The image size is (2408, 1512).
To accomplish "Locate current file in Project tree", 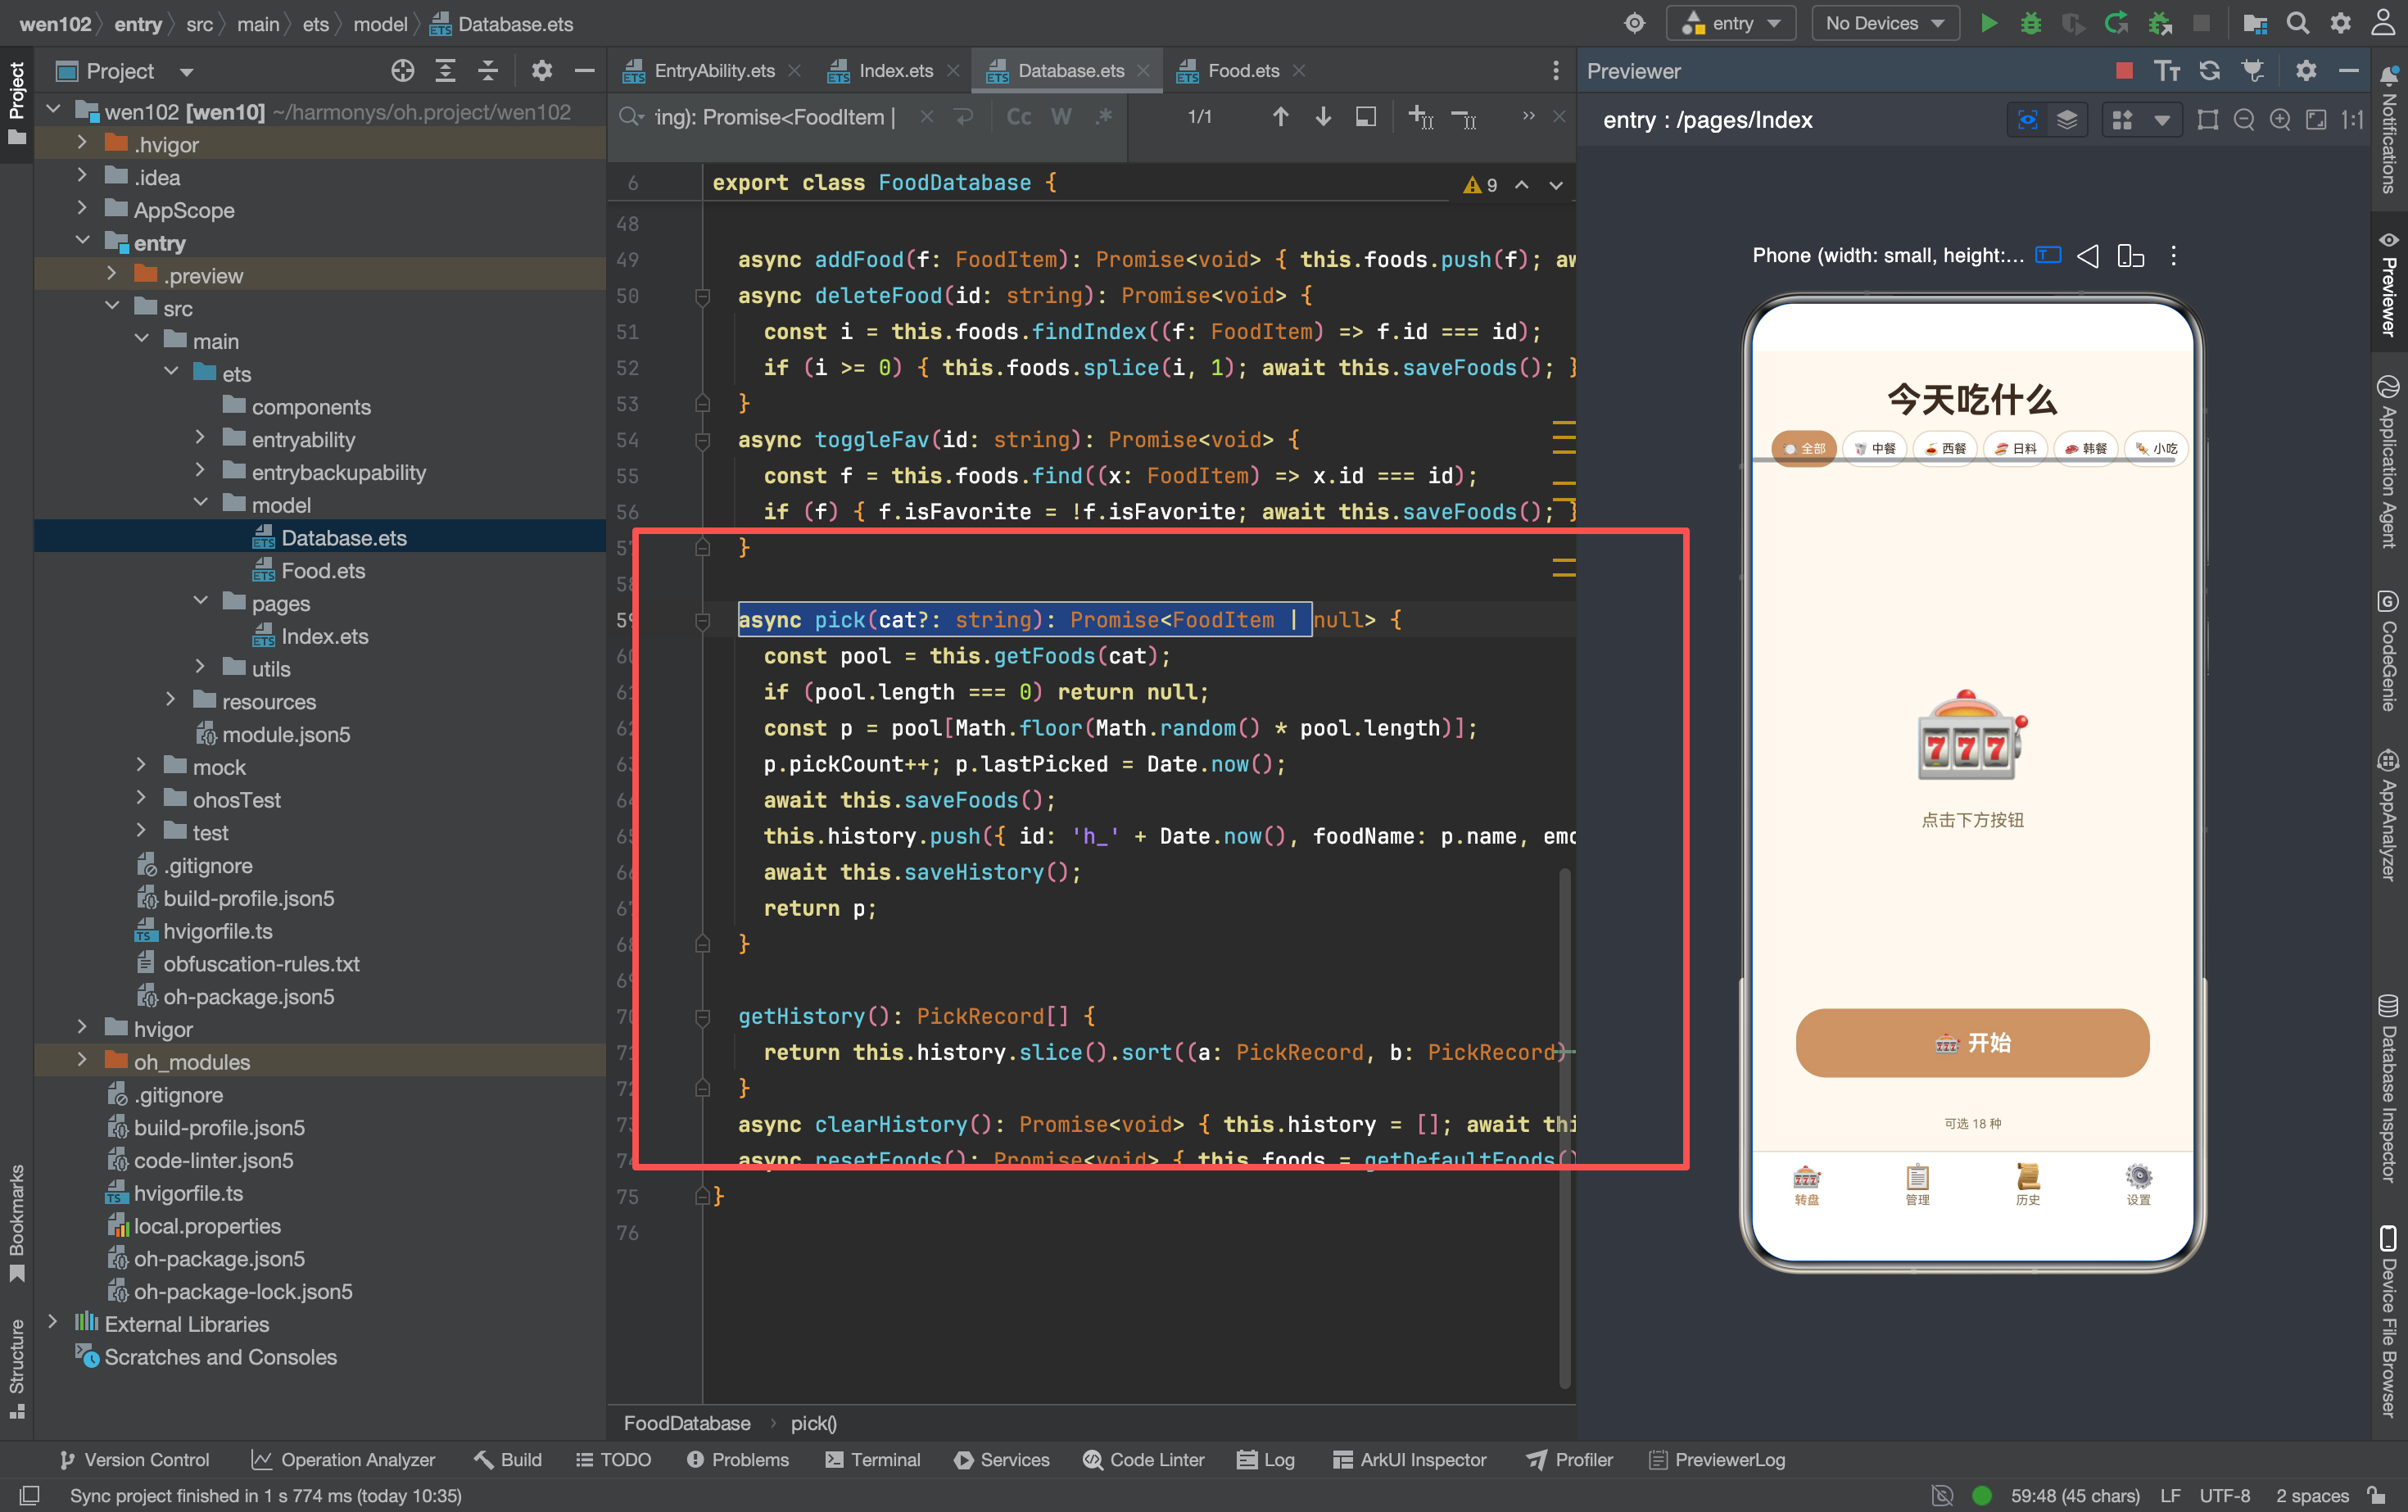I will tap(402, 70).
